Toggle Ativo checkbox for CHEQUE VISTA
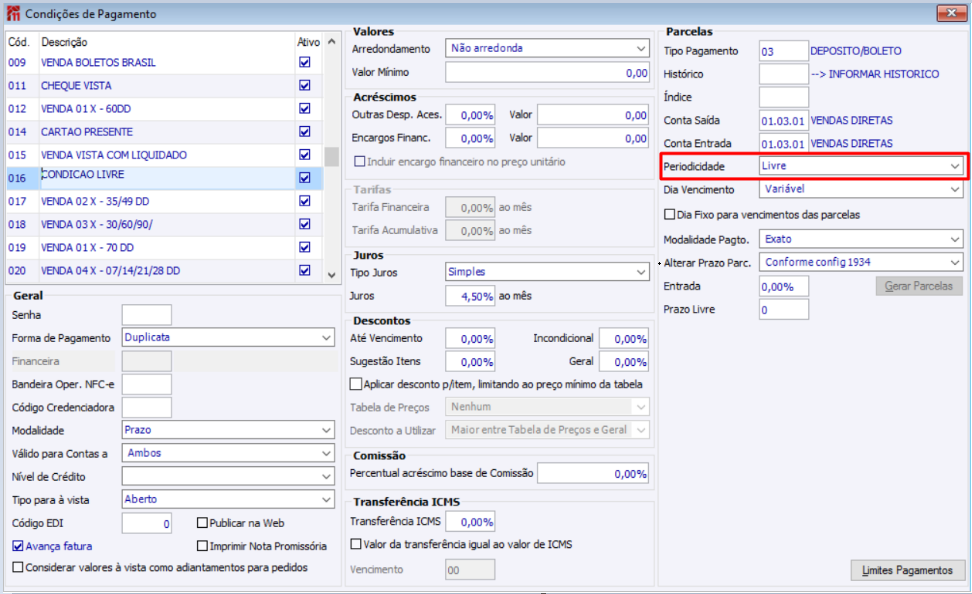The height and width of the screenshot is (594, 972). pyautogui.click(x=305, y=86)
